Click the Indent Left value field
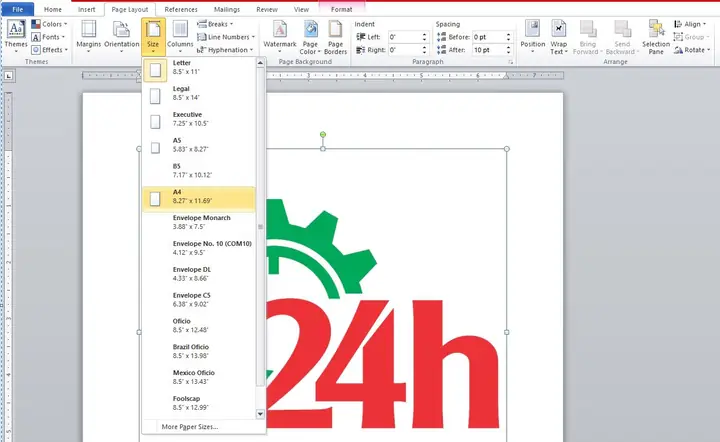720x442 pixels. 404,37
